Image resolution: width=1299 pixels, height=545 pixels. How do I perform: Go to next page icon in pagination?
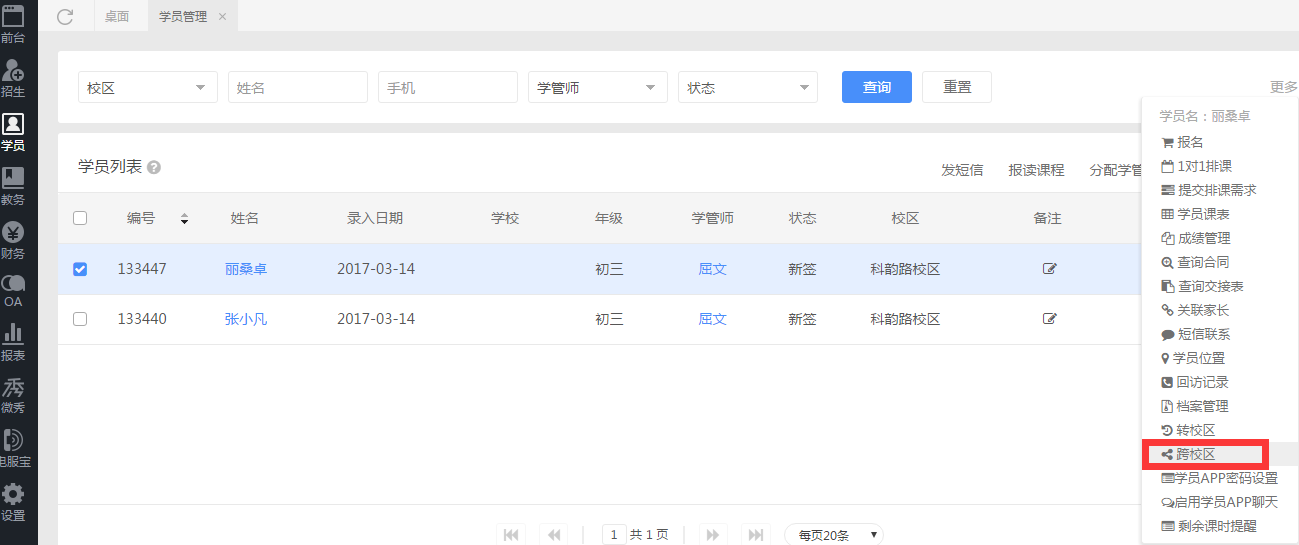pyautogui.click(x=713, y=535)
